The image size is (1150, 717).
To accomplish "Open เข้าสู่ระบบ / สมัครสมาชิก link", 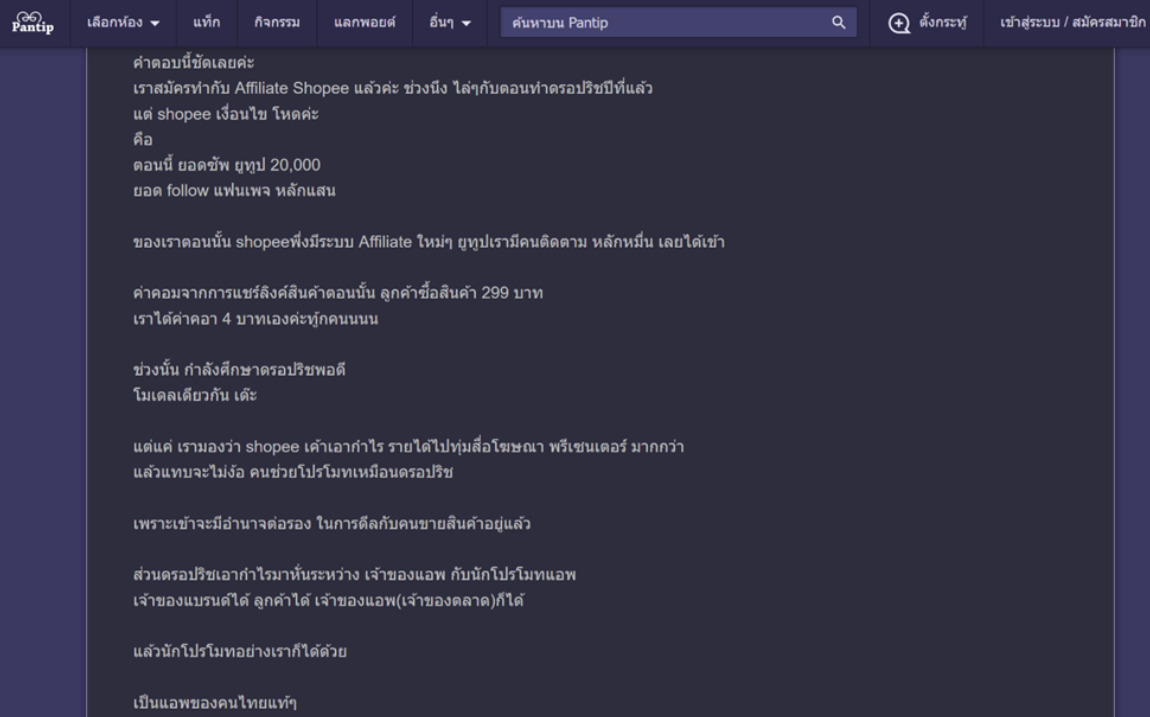I will point(1072,23).
